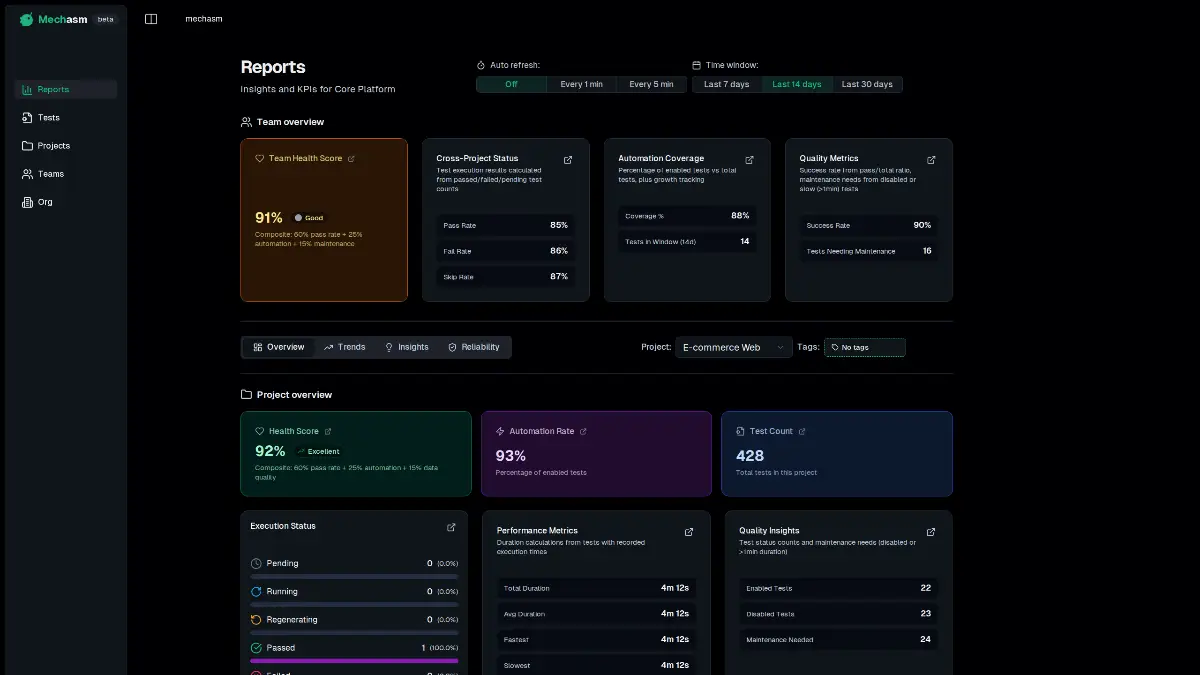Click the Passed progress bar
Screen dimensions: 1200x675
click(x=354, y=660)
